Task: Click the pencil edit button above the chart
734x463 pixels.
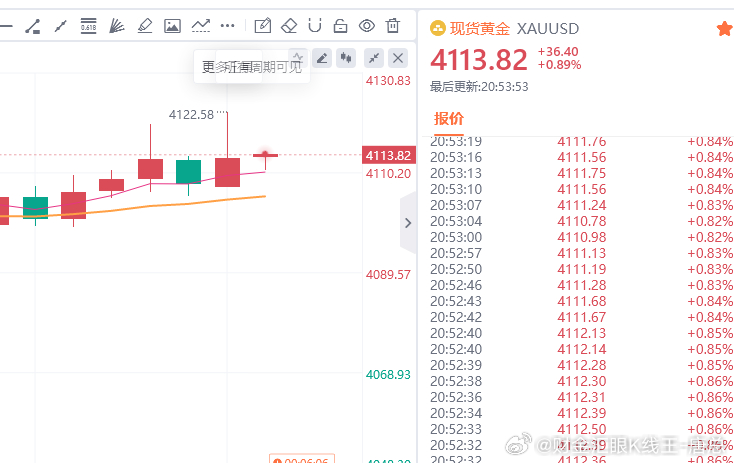Action: click(322, 58)
